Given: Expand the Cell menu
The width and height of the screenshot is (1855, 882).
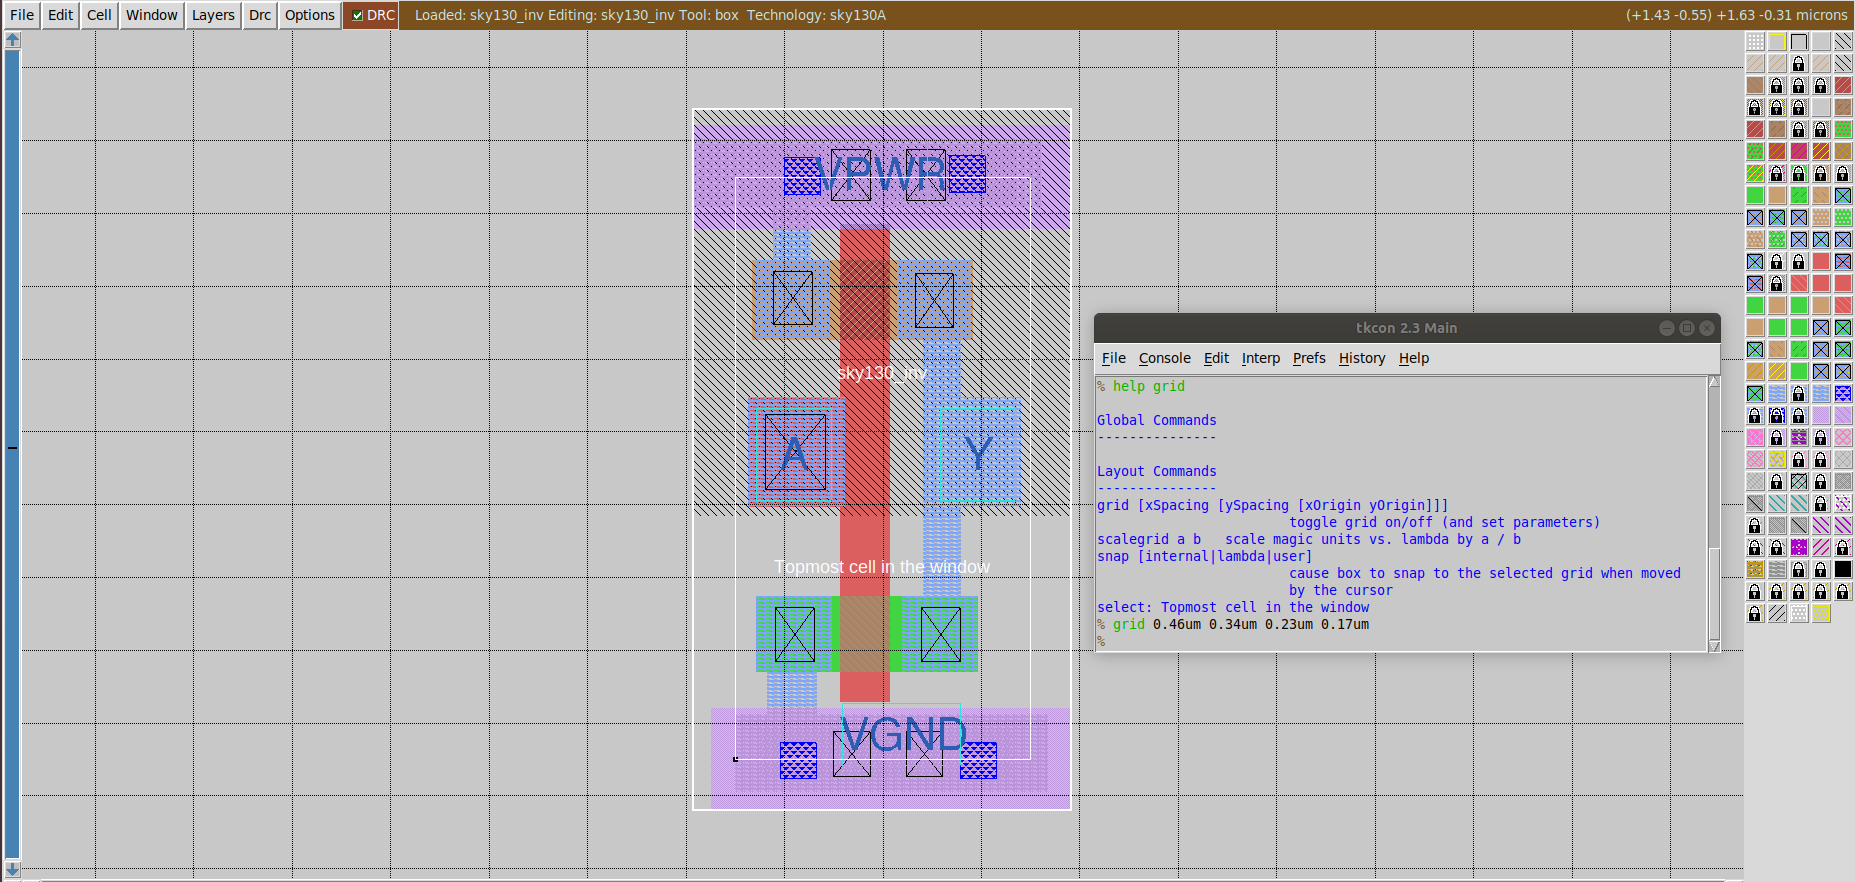Looking at the screenshot, I should [x=99, y=15].
